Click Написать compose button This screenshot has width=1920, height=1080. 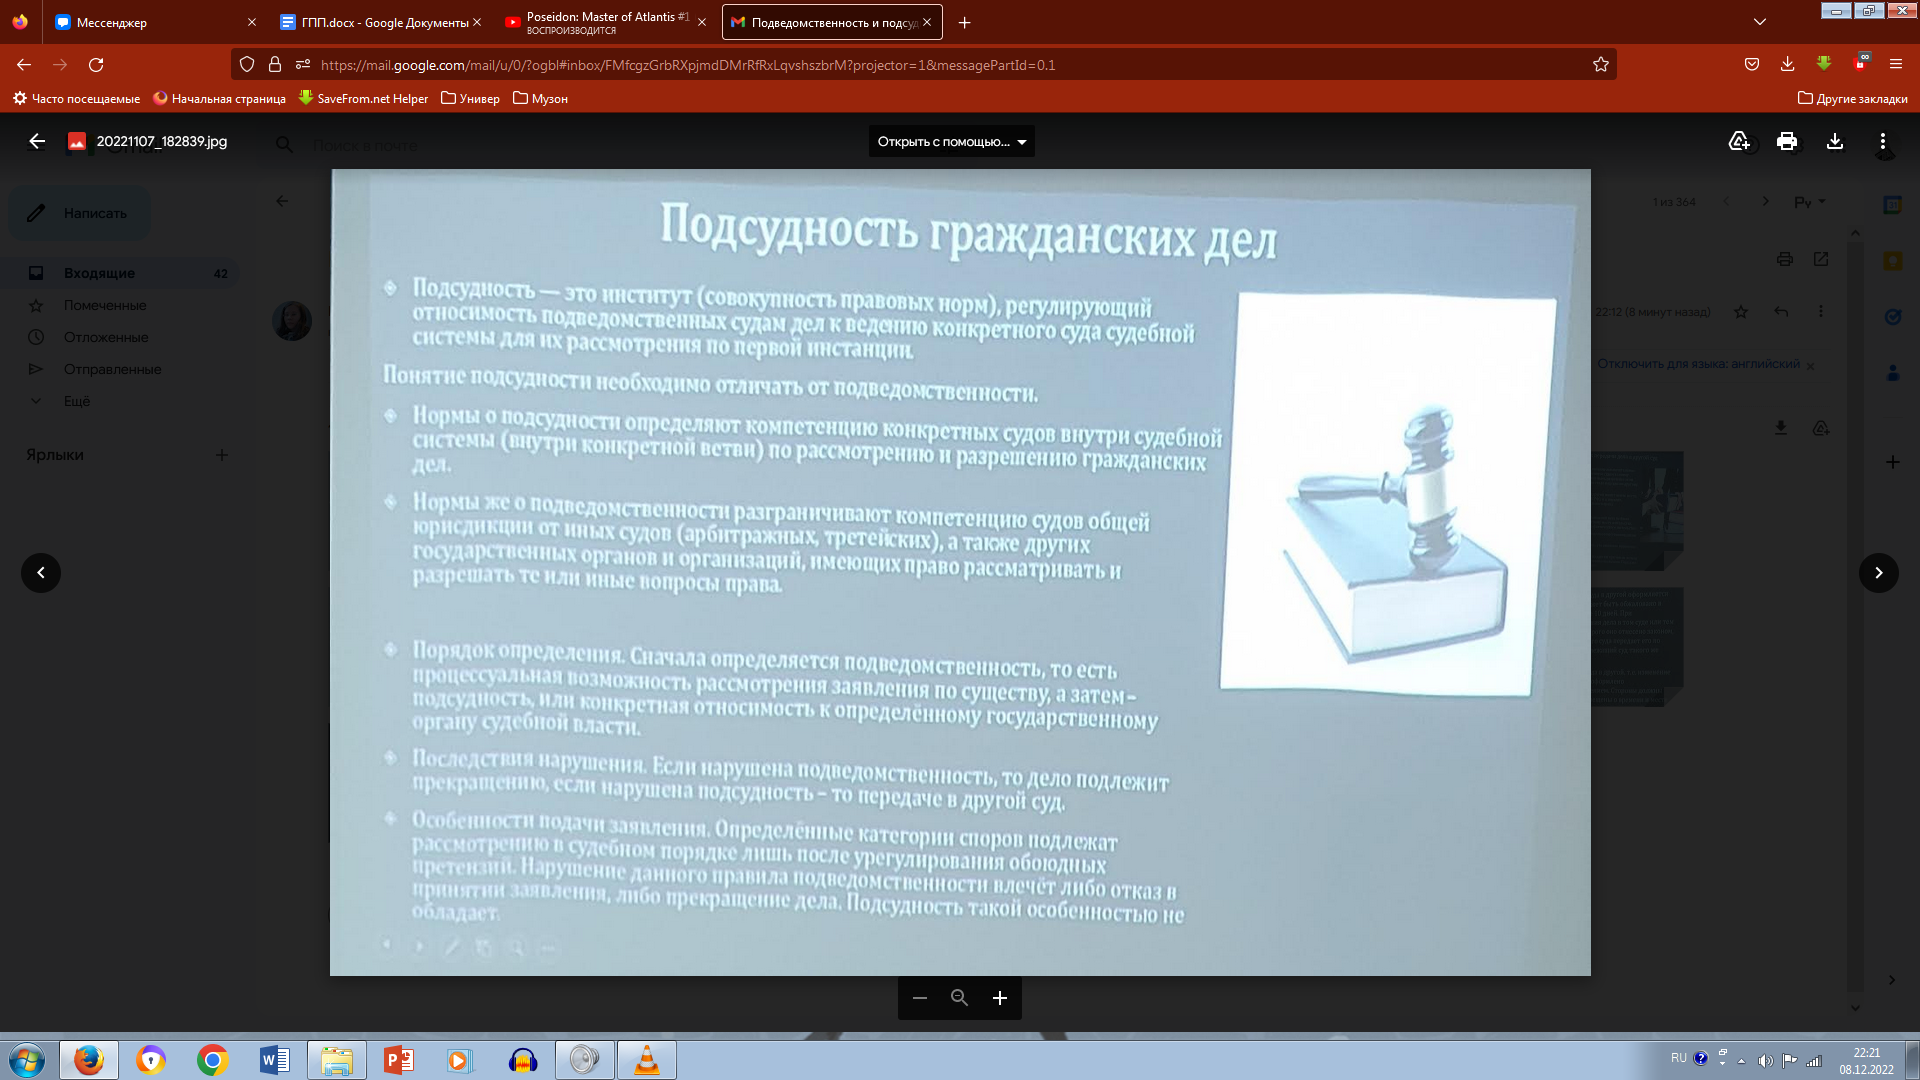[80, 213]
